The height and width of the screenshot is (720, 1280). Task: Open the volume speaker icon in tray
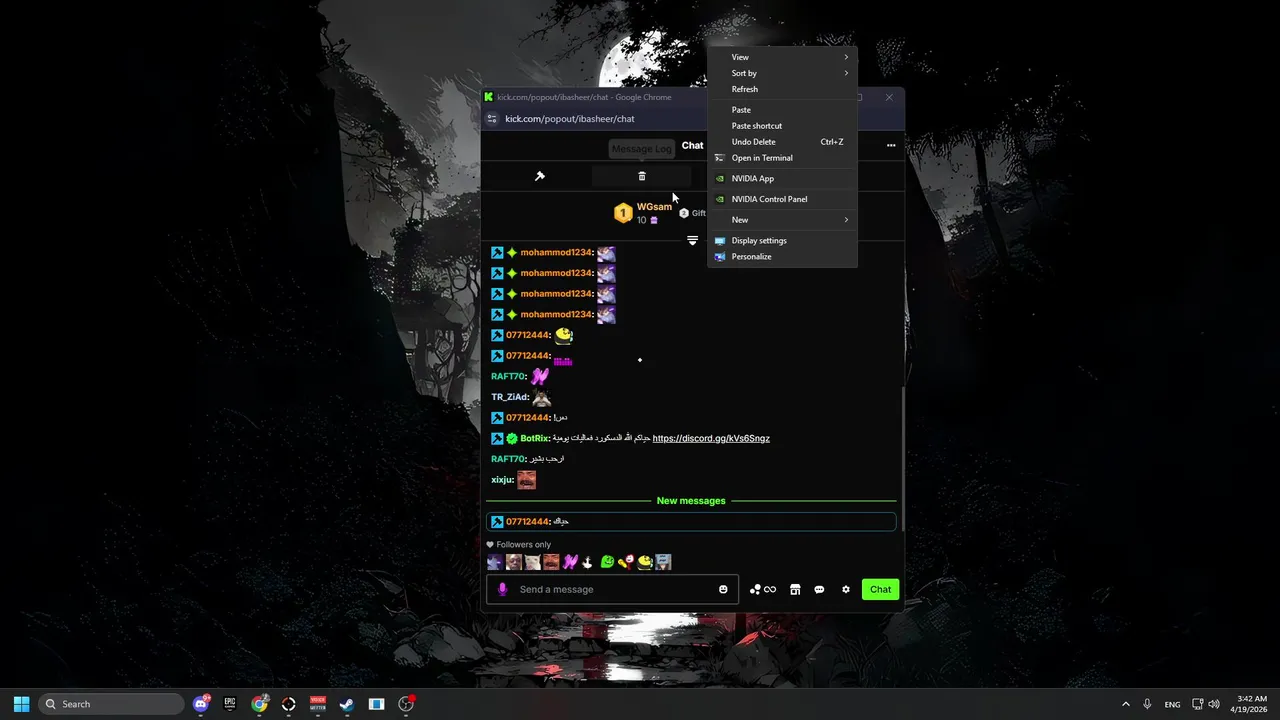1214,704
